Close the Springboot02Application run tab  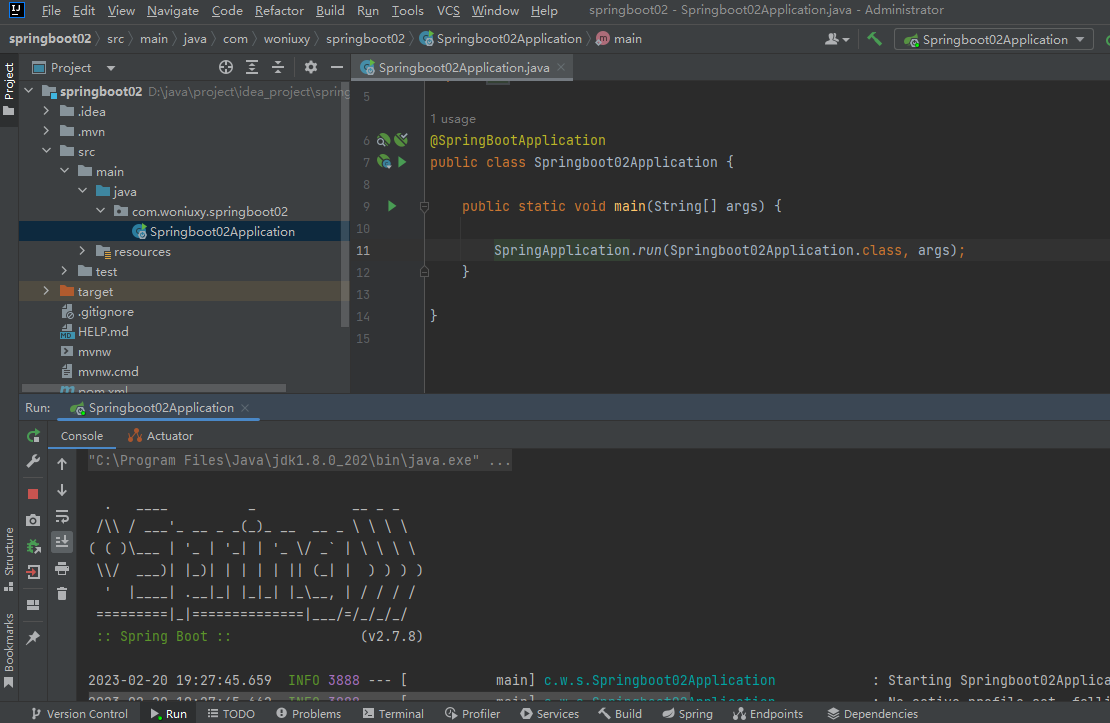tap(245, 408)
